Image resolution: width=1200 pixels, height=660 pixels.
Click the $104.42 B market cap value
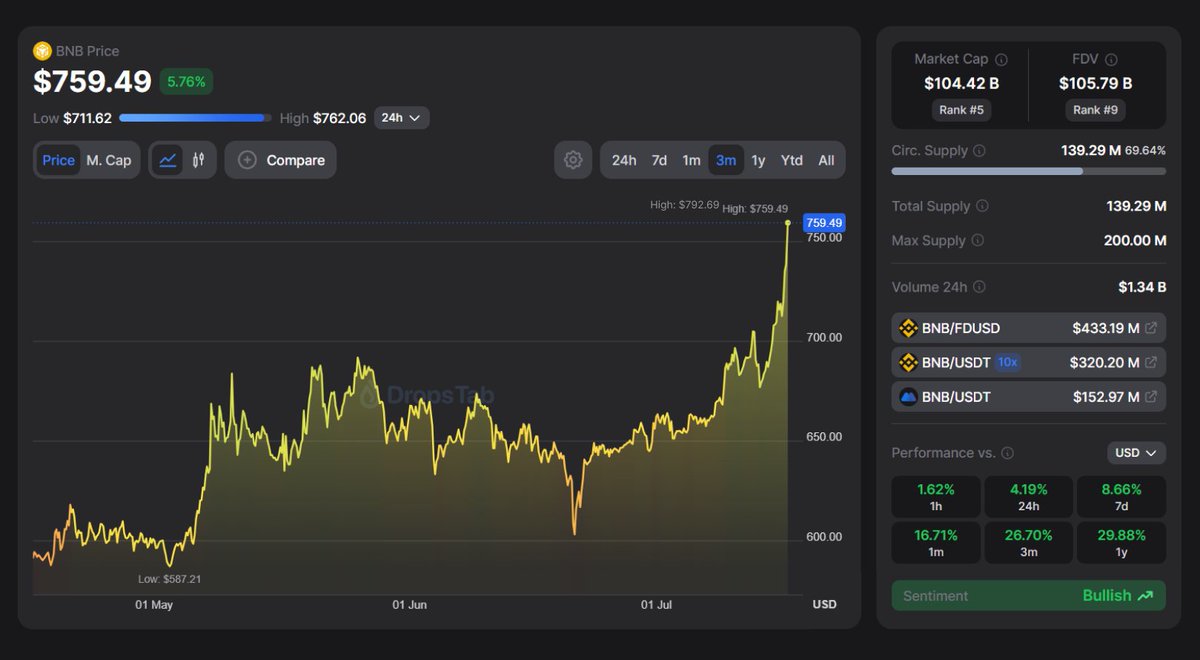[960, 84]
